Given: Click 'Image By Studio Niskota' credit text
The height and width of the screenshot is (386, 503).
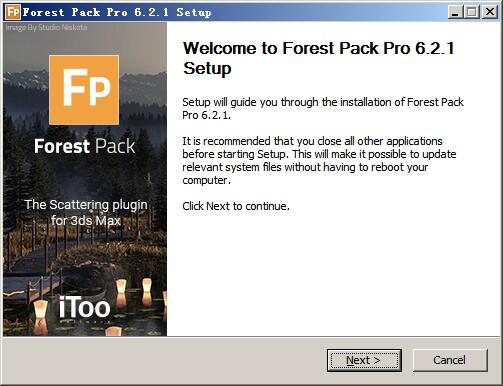Looking at the screenshot, I should (47, 27).
